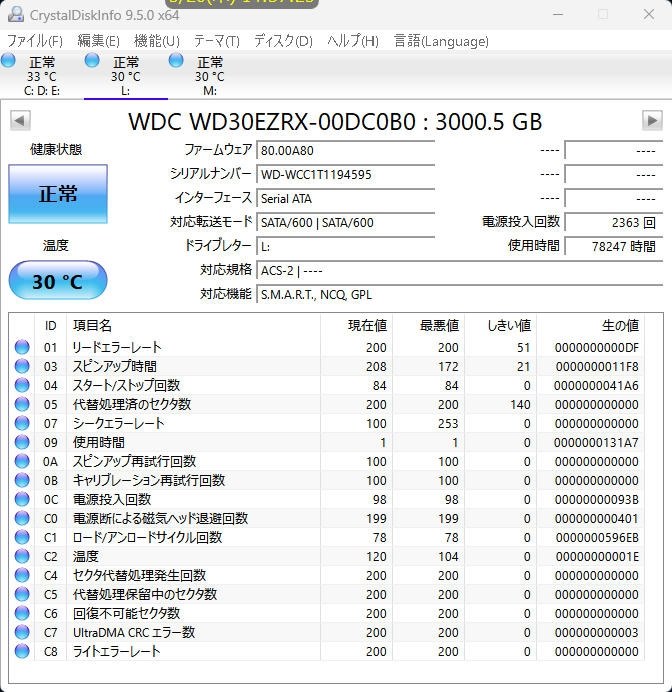Click status orb for 0A スピンアップ再試行回数
This screenshot has width=672, height=692.
coord(22,461)
